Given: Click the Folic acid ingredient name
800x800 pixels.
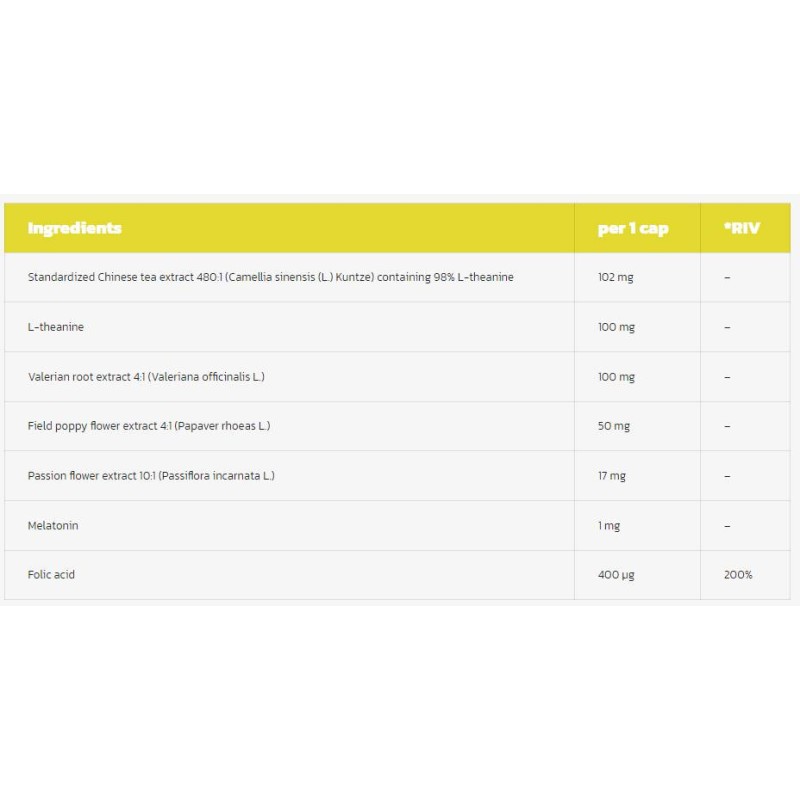Looking at the screenshot, I should [x=51, y=575].
